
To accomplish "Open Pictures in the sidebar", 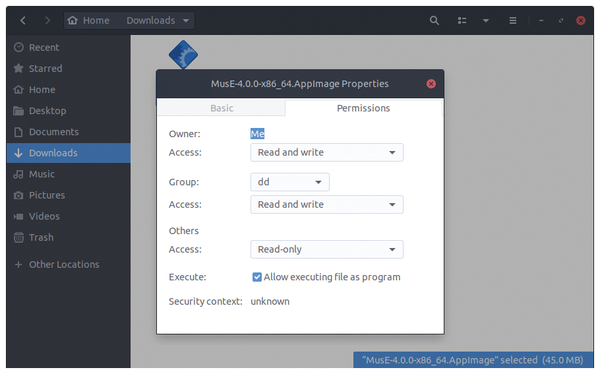I will [68, 195].
